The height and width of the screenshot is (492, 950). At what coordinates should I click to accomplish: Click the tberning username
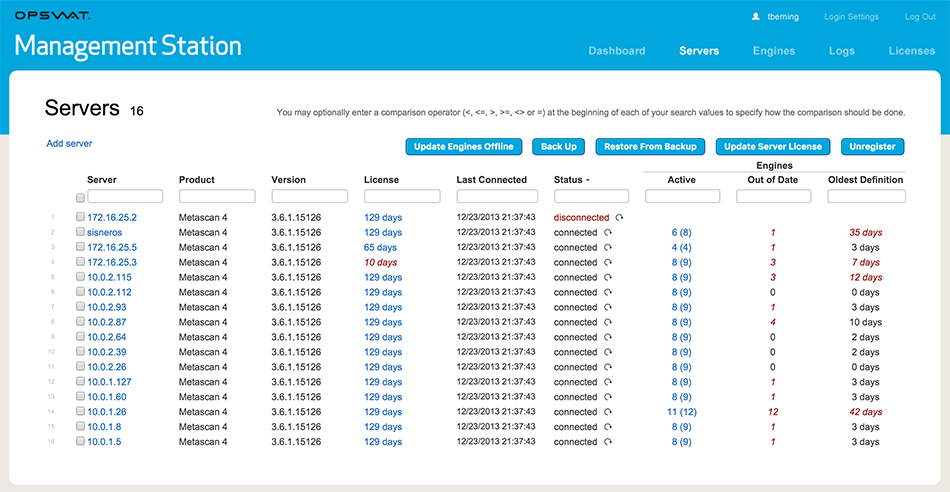(782, 17)
